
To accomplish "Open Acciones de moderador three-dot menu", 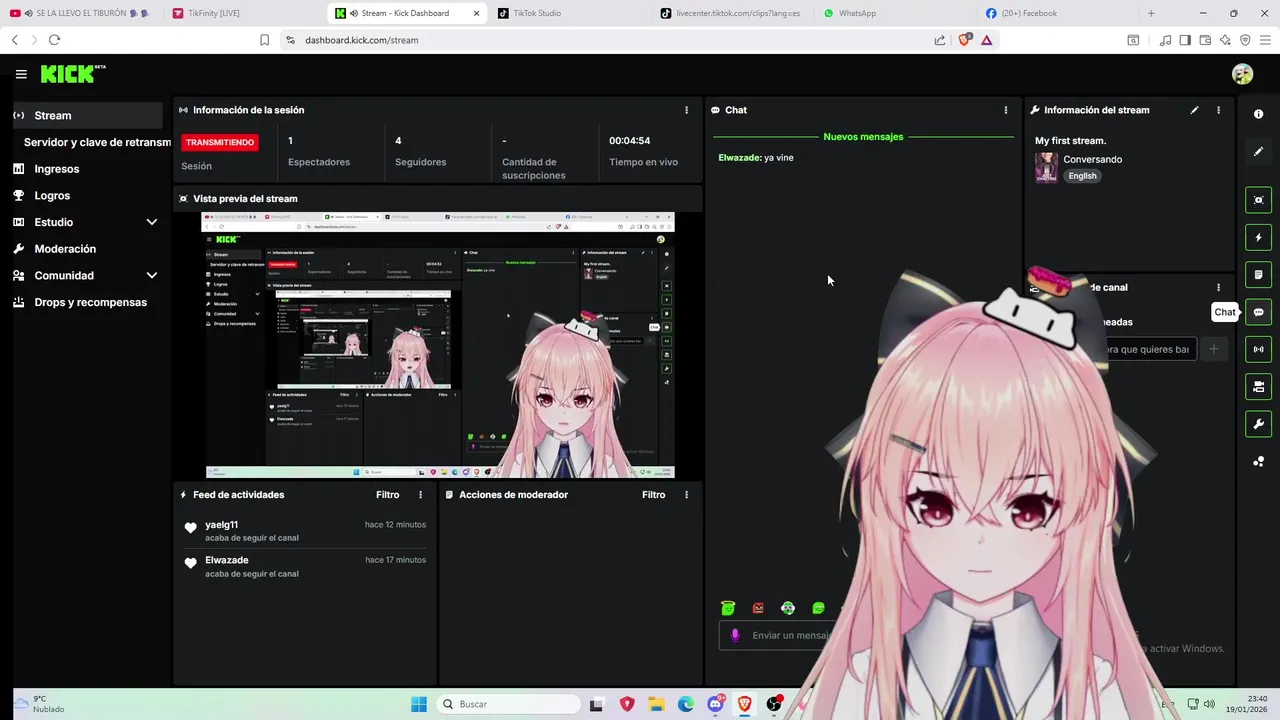I will coord(686,495).
